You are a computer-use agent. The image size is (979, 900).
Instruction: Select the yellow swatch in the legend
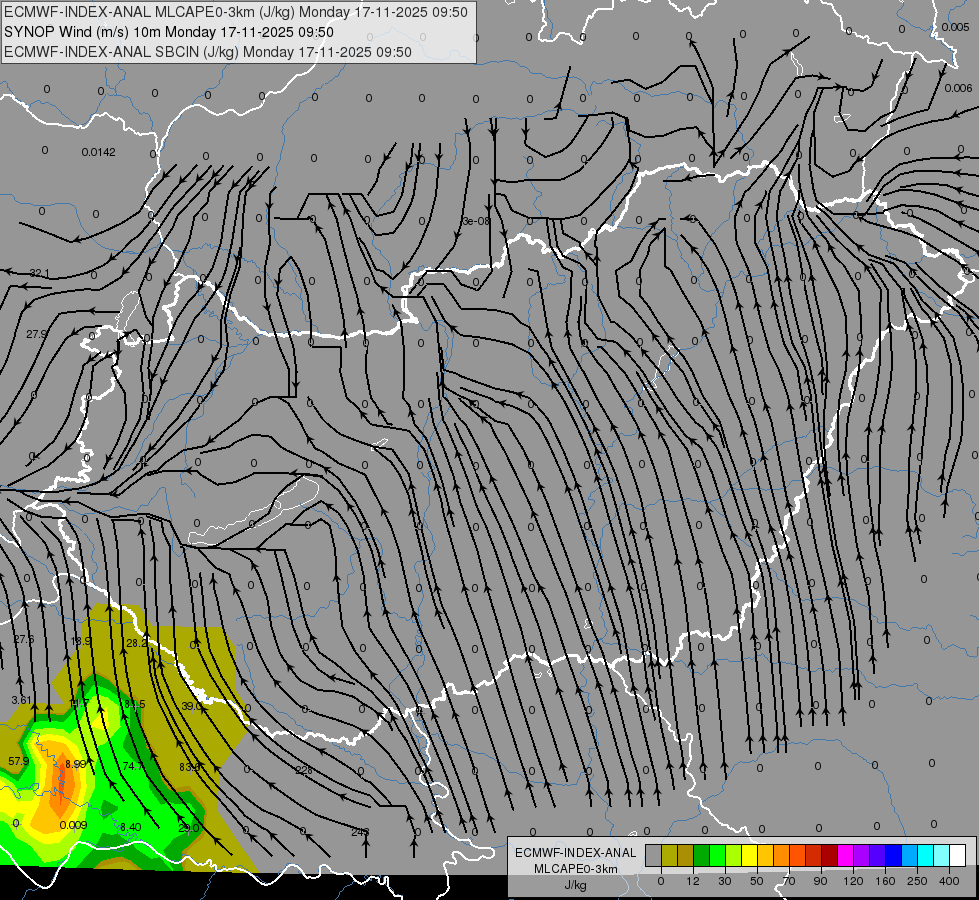[749, 855]
